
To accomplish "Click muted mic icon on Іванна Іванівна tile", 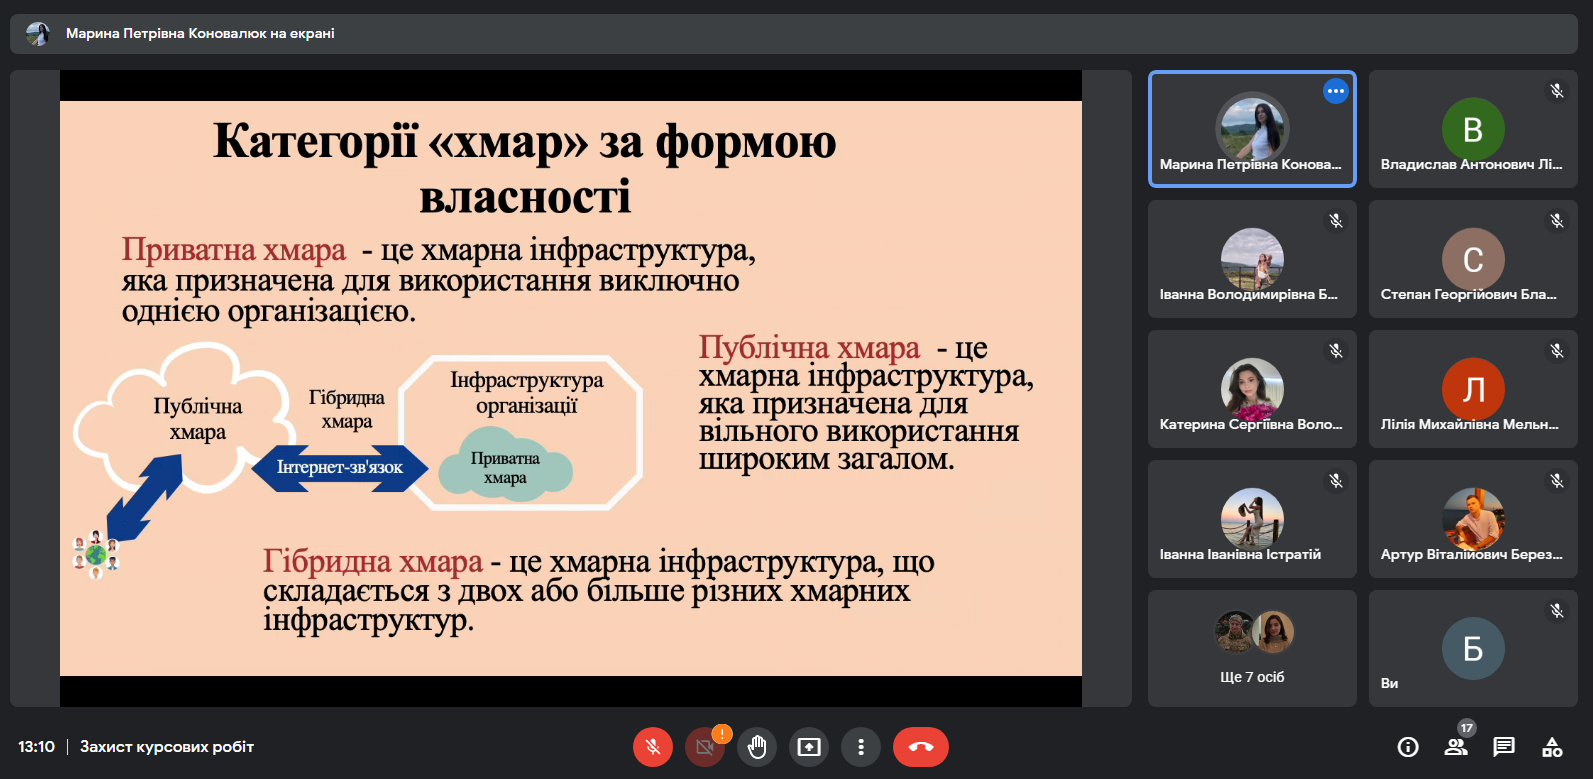I will coord(1336,481).
